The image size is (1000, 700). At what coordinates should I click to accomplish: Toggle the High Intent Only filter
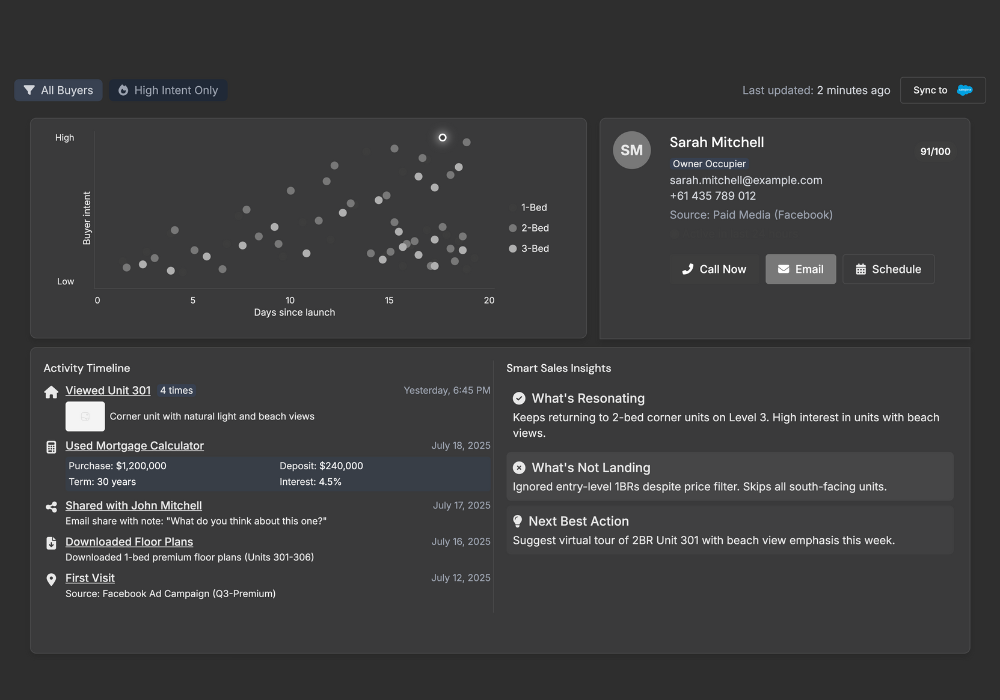[168, 90]
